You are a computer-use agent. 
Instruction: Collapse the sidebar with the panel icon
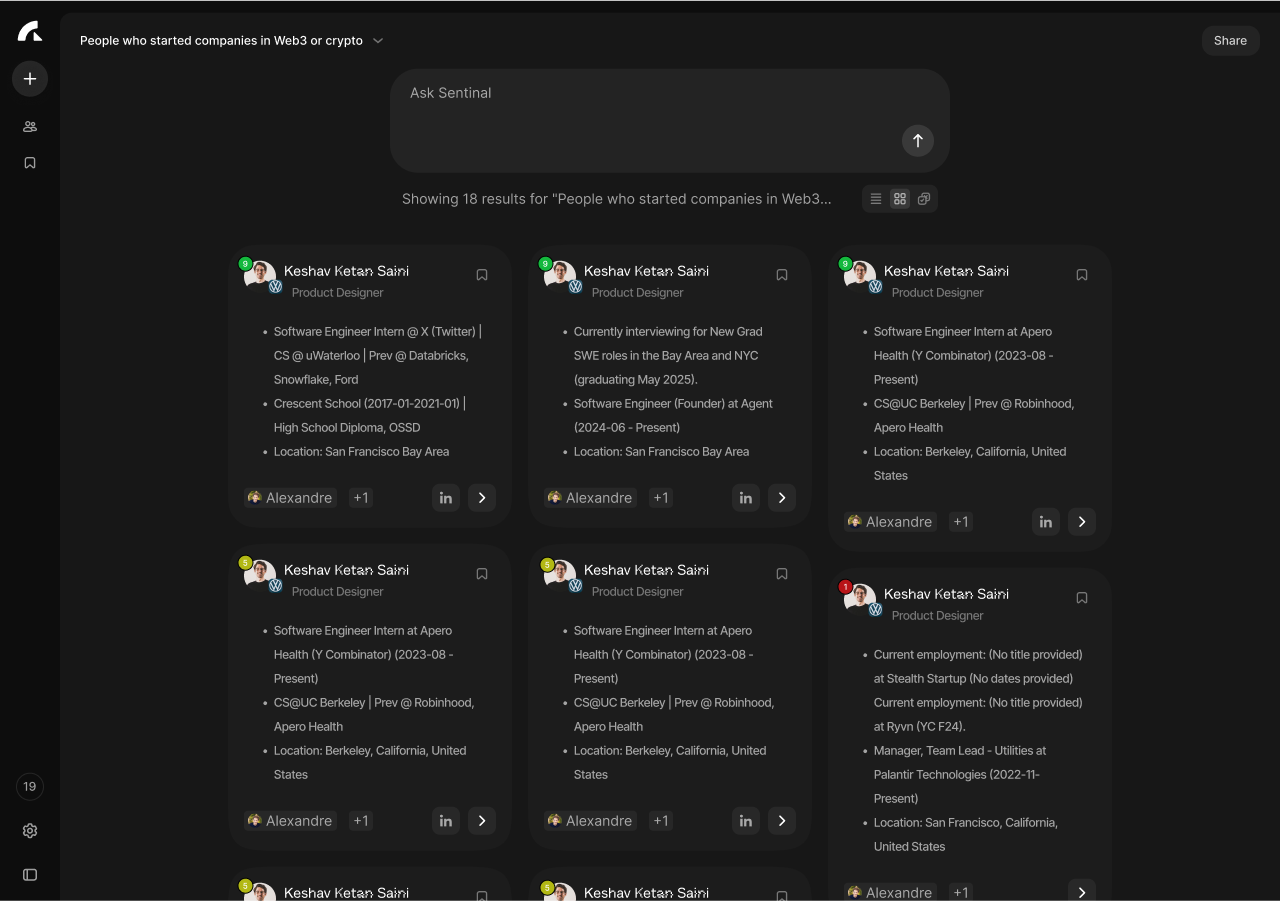point(30,874)
